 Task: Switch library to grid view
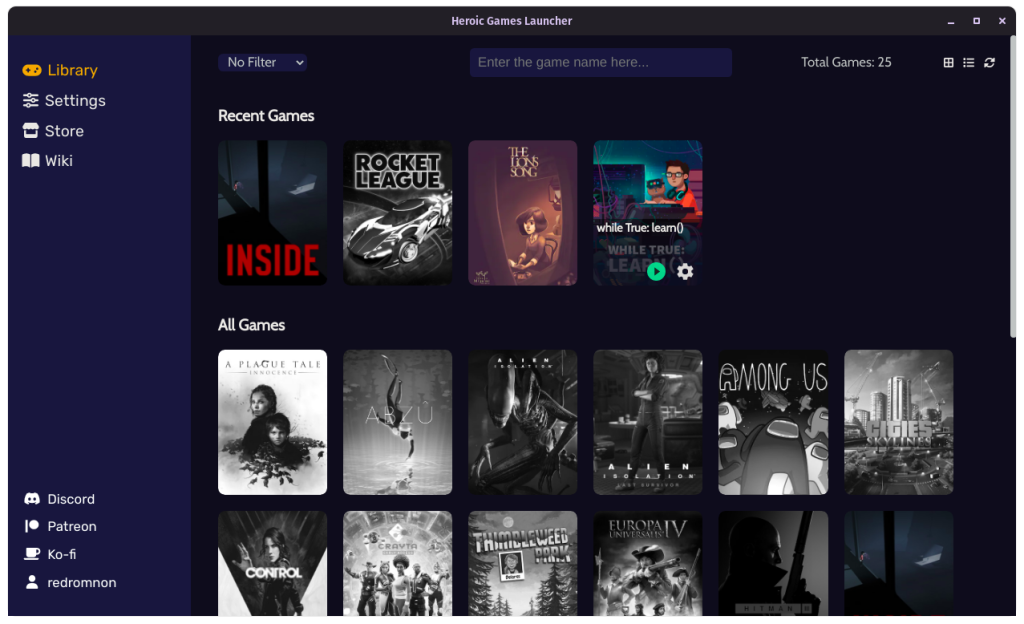tap(947, 62)
